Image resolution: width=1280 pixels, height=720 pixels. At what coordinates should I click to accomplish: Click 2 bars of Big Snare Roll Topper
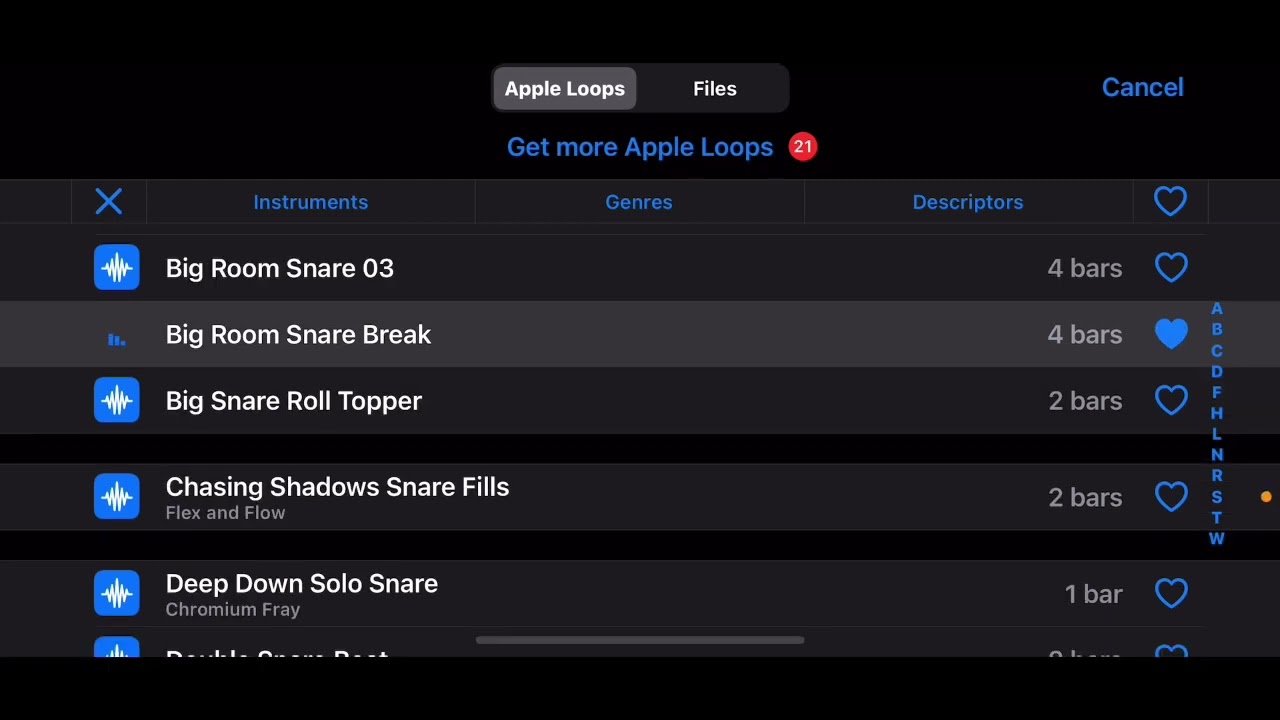(1085, 401)
